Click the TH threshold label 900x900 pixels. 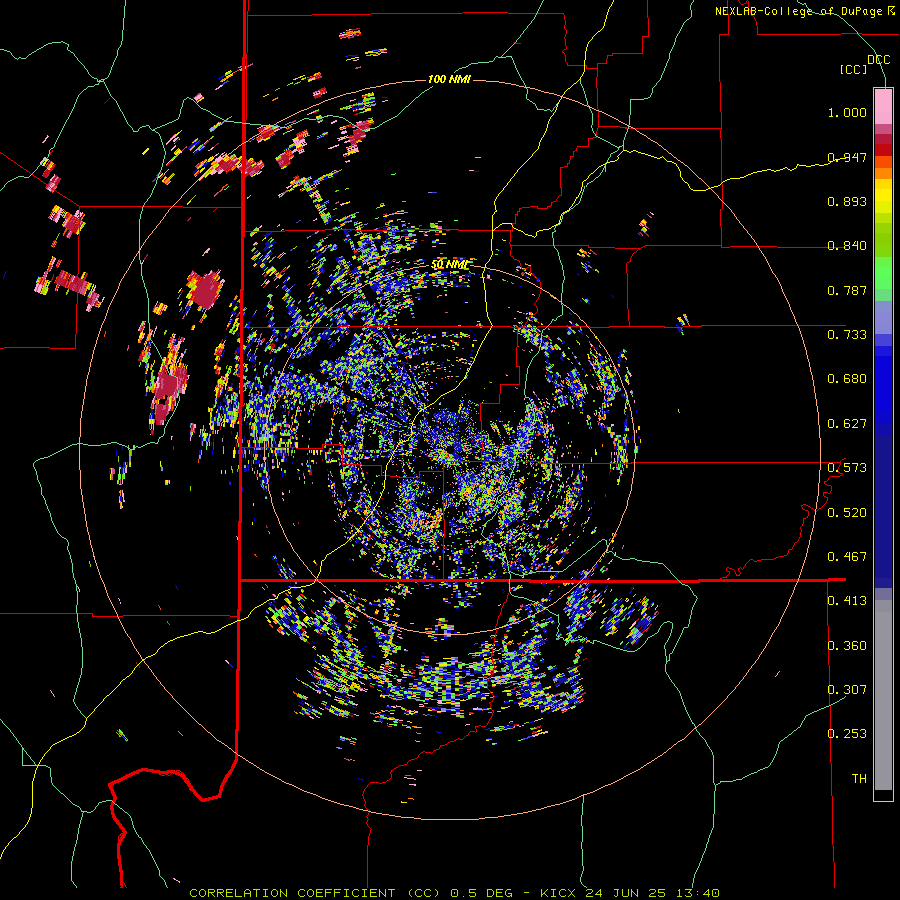[x=859, y=779]
